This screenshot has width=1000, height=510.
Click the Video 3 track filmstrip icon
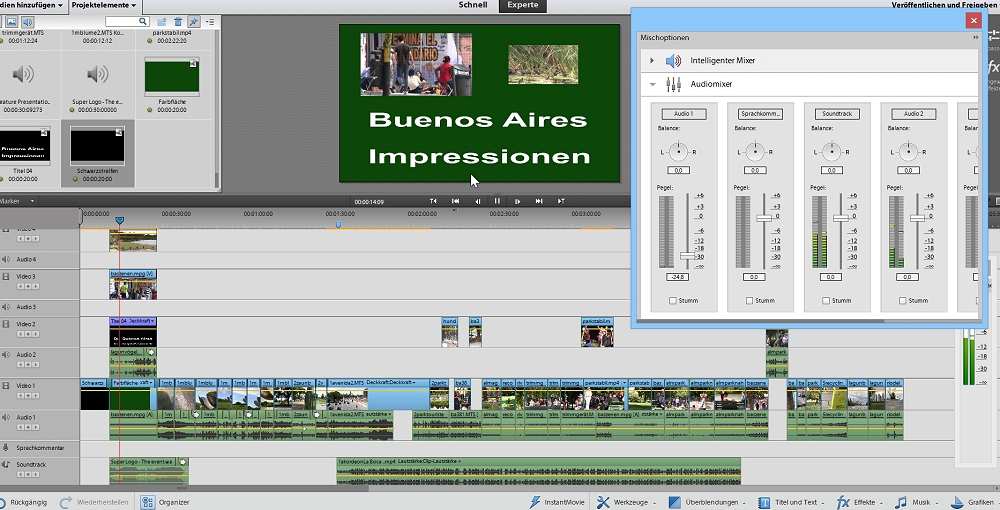tap(6, 277)
